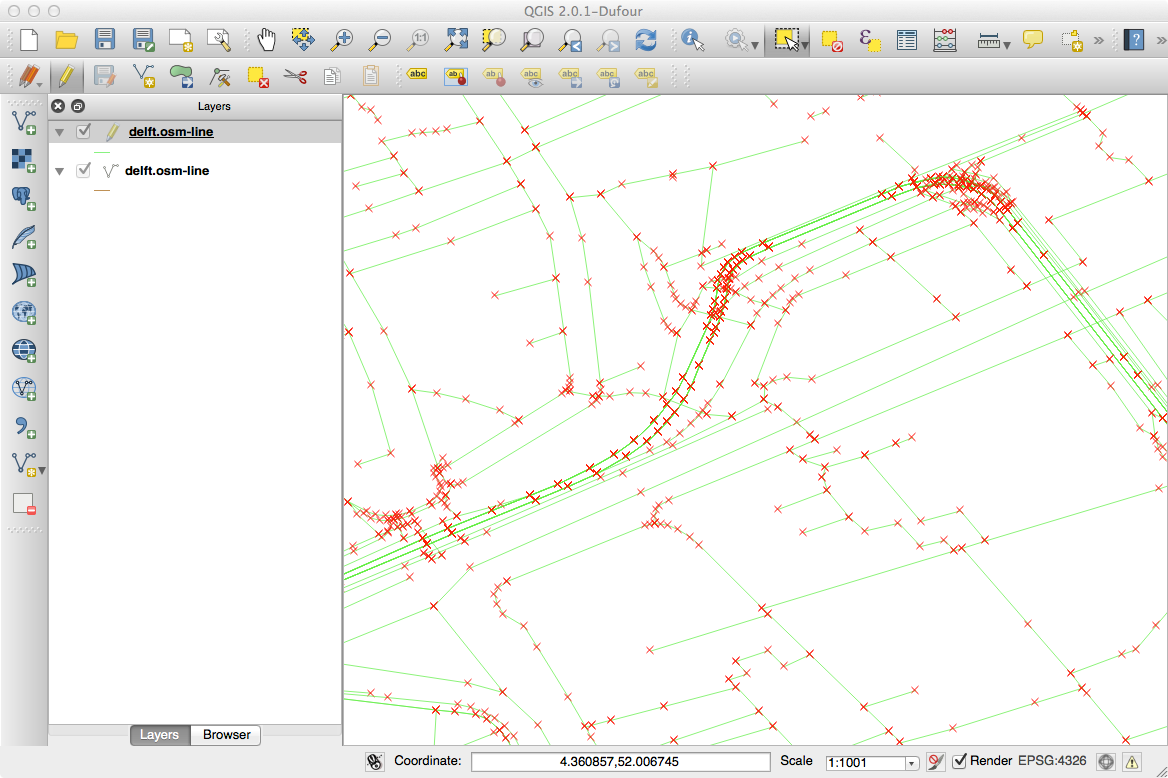
Task: Click Toggle Editing pencil in toolbar
Action: (x=65, y=76)
